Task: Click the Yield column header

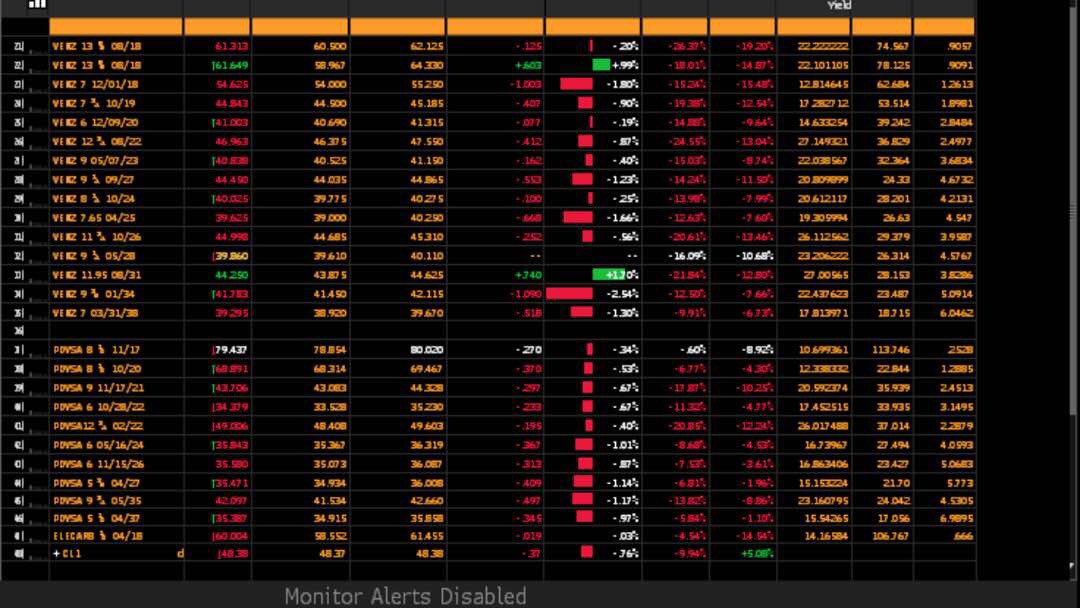Action: click(x=839, y=6)
